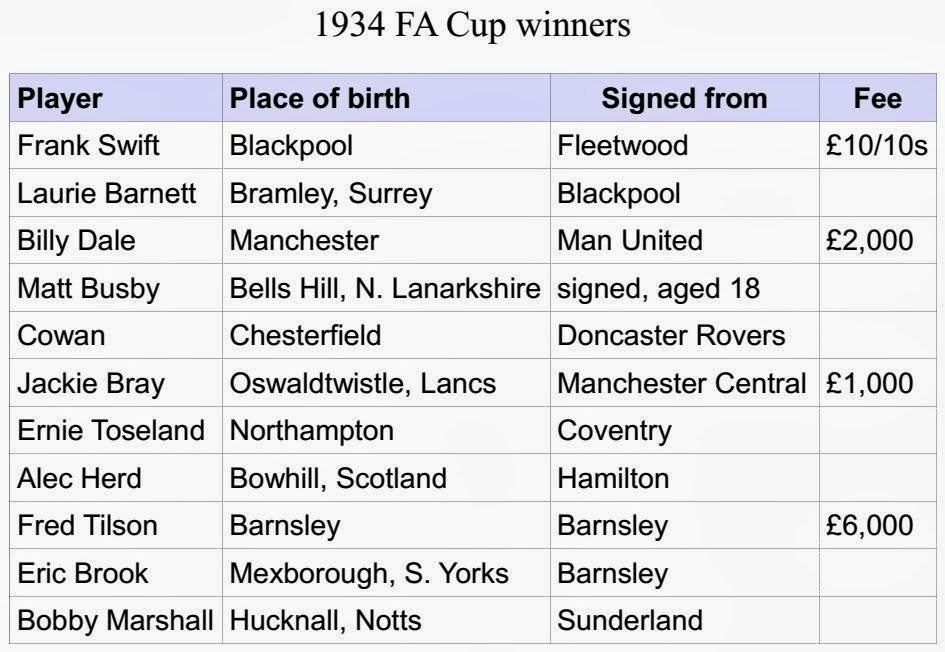Click the Place of birth header

320,98
